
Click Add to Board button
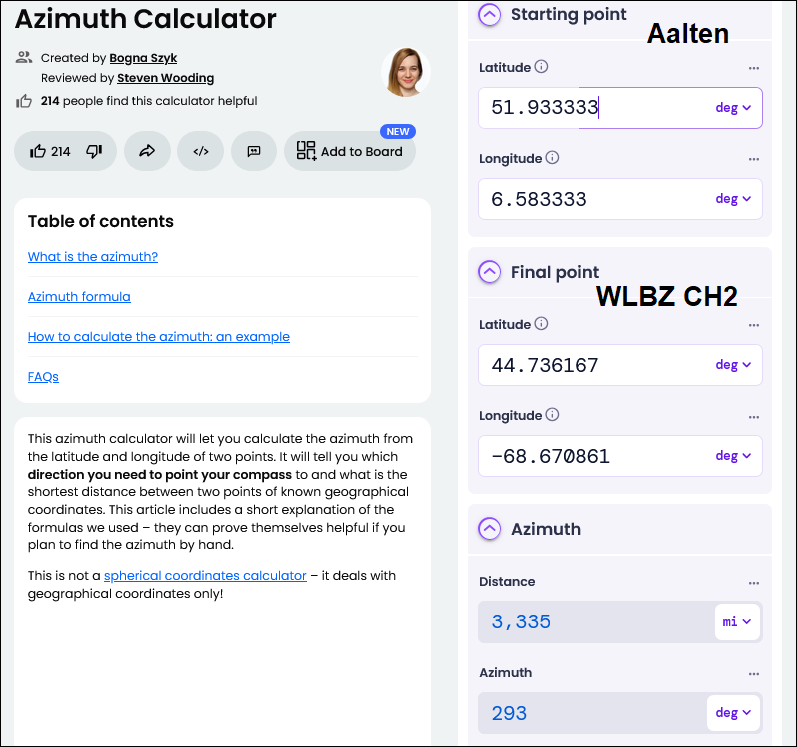pyautogui.click(x=350, y=151)
